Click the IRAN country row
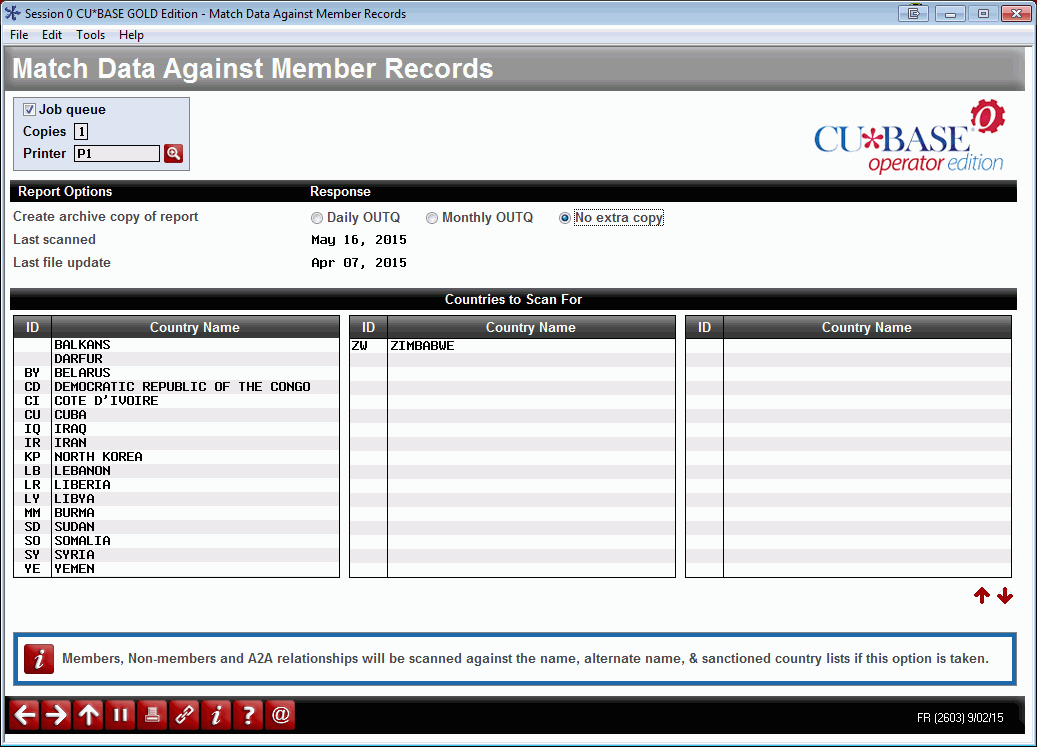This screenshot has width=1037, height=747. pos(177,443)
